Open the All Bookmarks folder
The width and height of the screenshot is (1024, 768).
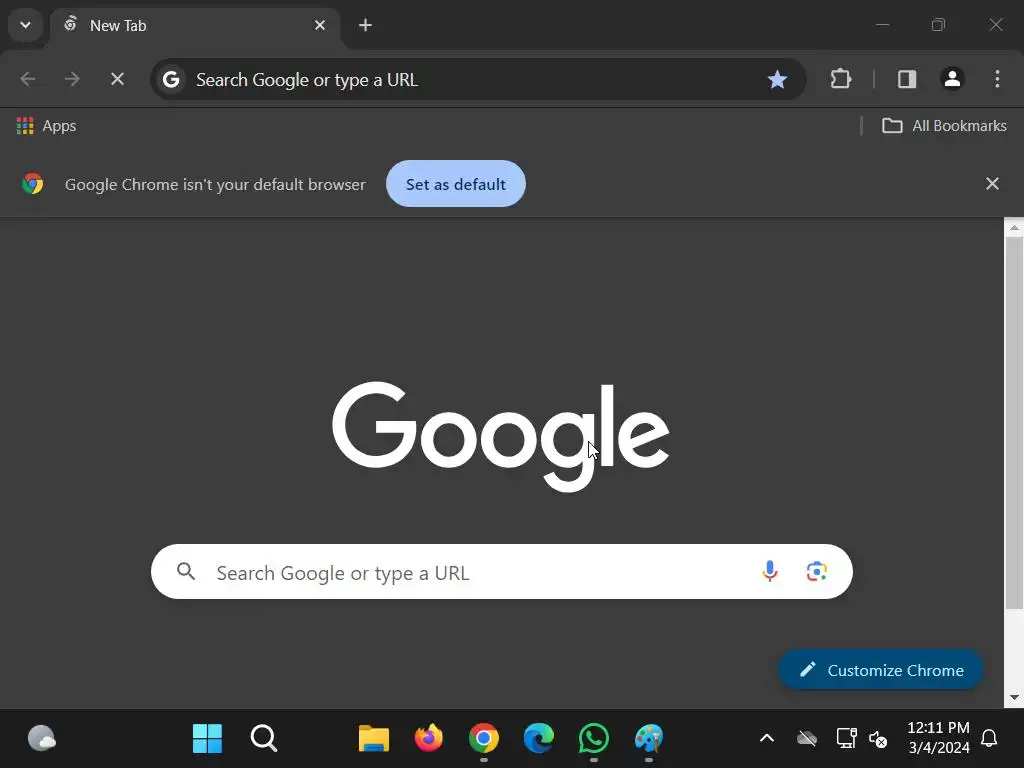pyautogui.click(x=944, y=126)
